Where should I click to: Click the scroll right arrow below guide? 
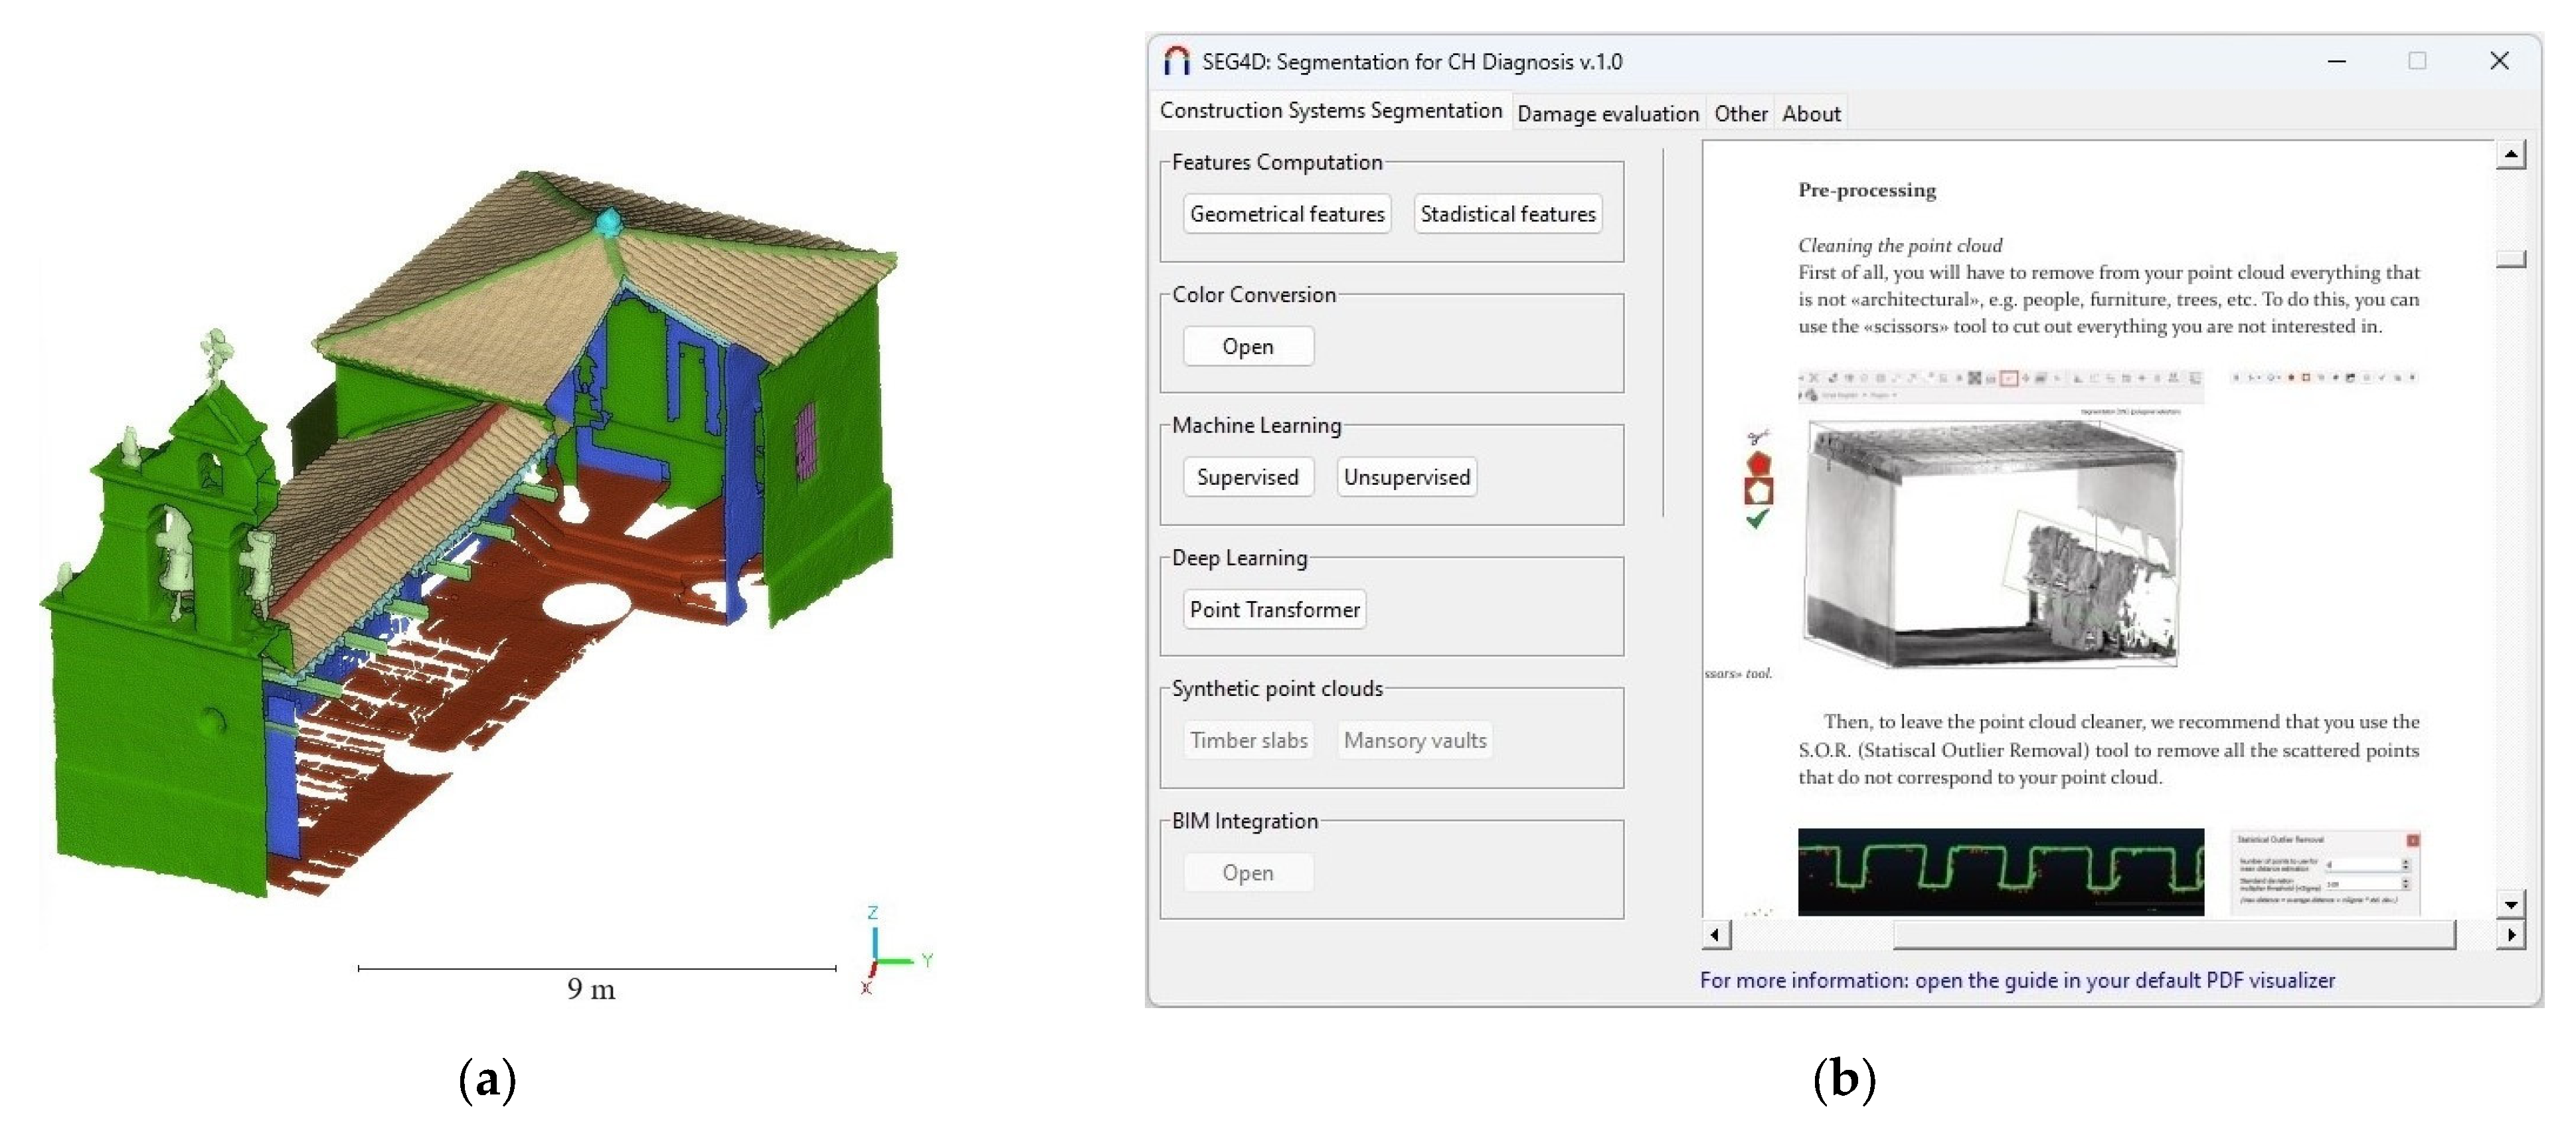pos(2511,935)
